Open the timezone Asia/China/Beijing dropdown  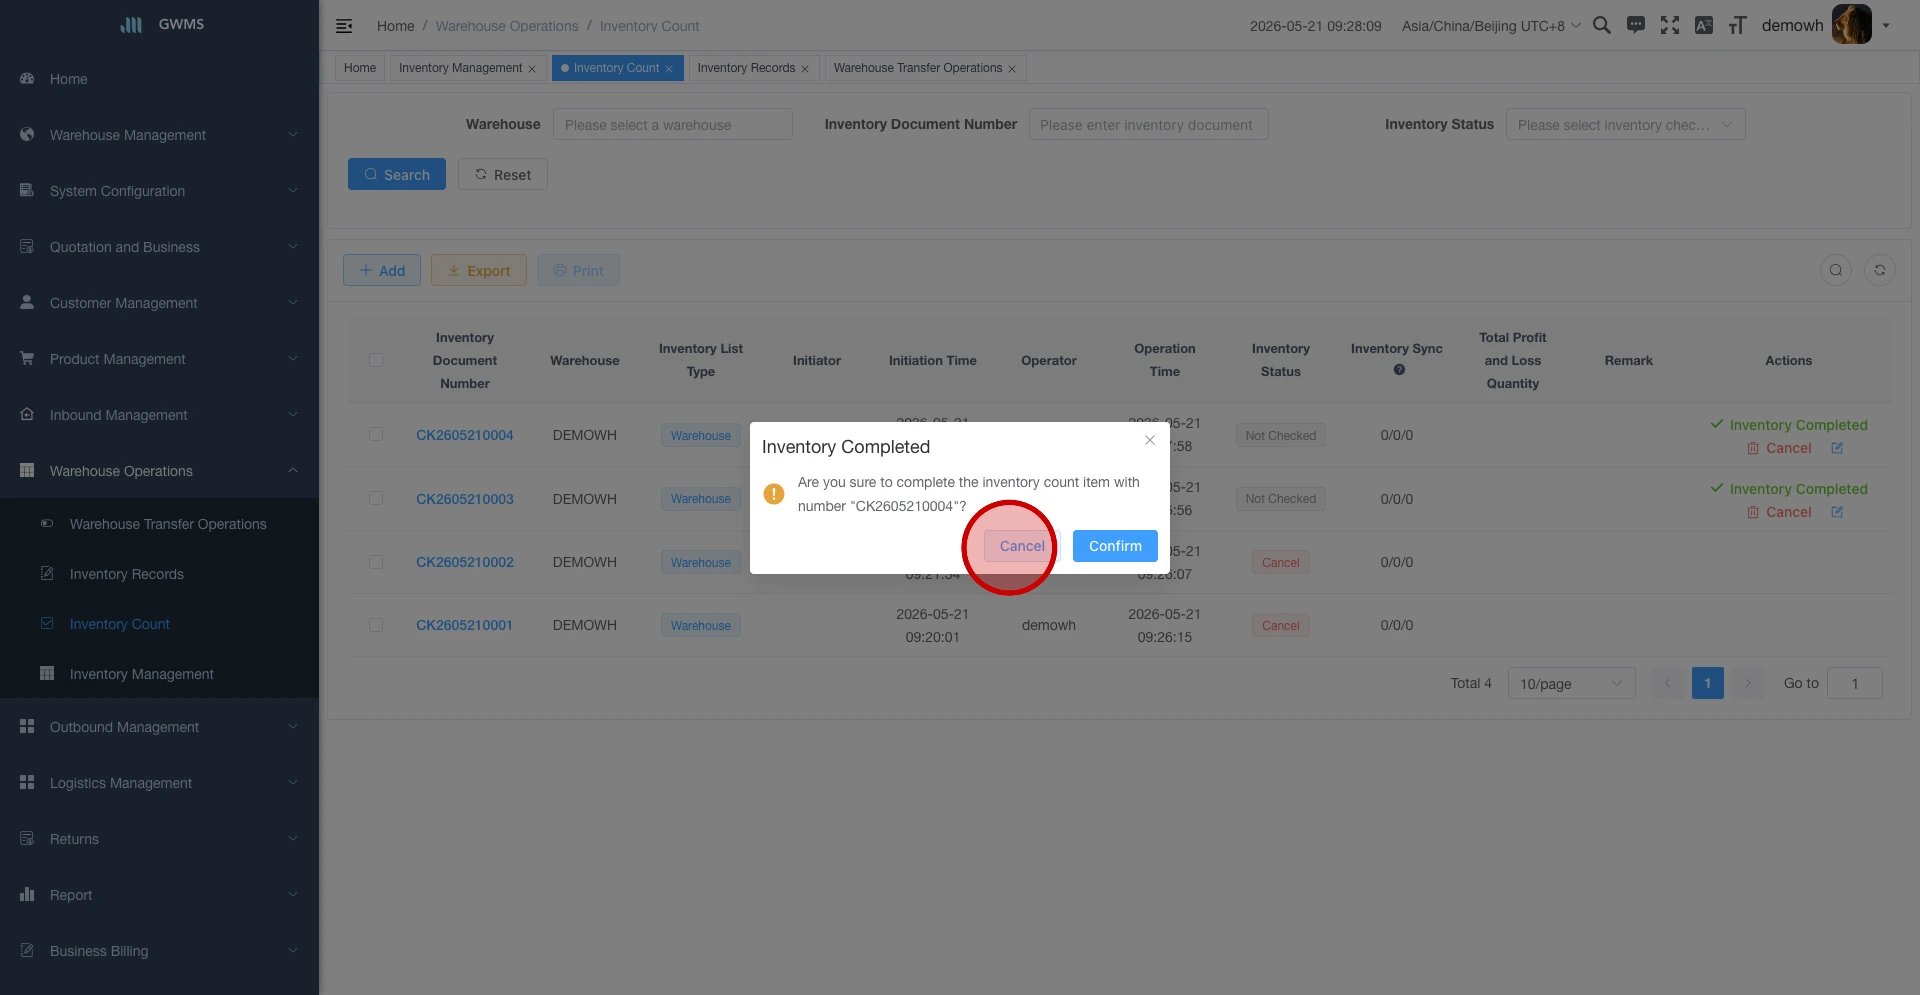pyautogui.click(x=1491, y=26)
